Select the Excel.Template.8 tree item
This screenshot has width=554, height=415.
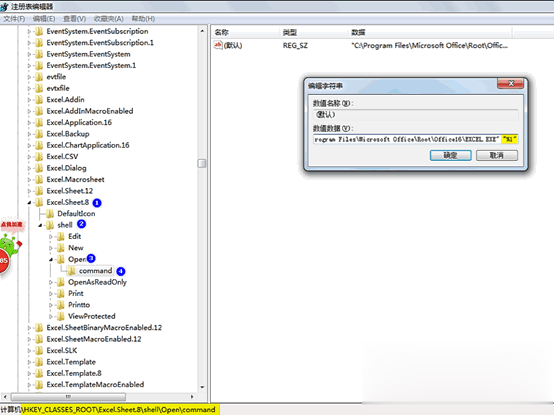click(x=74, y=373)
